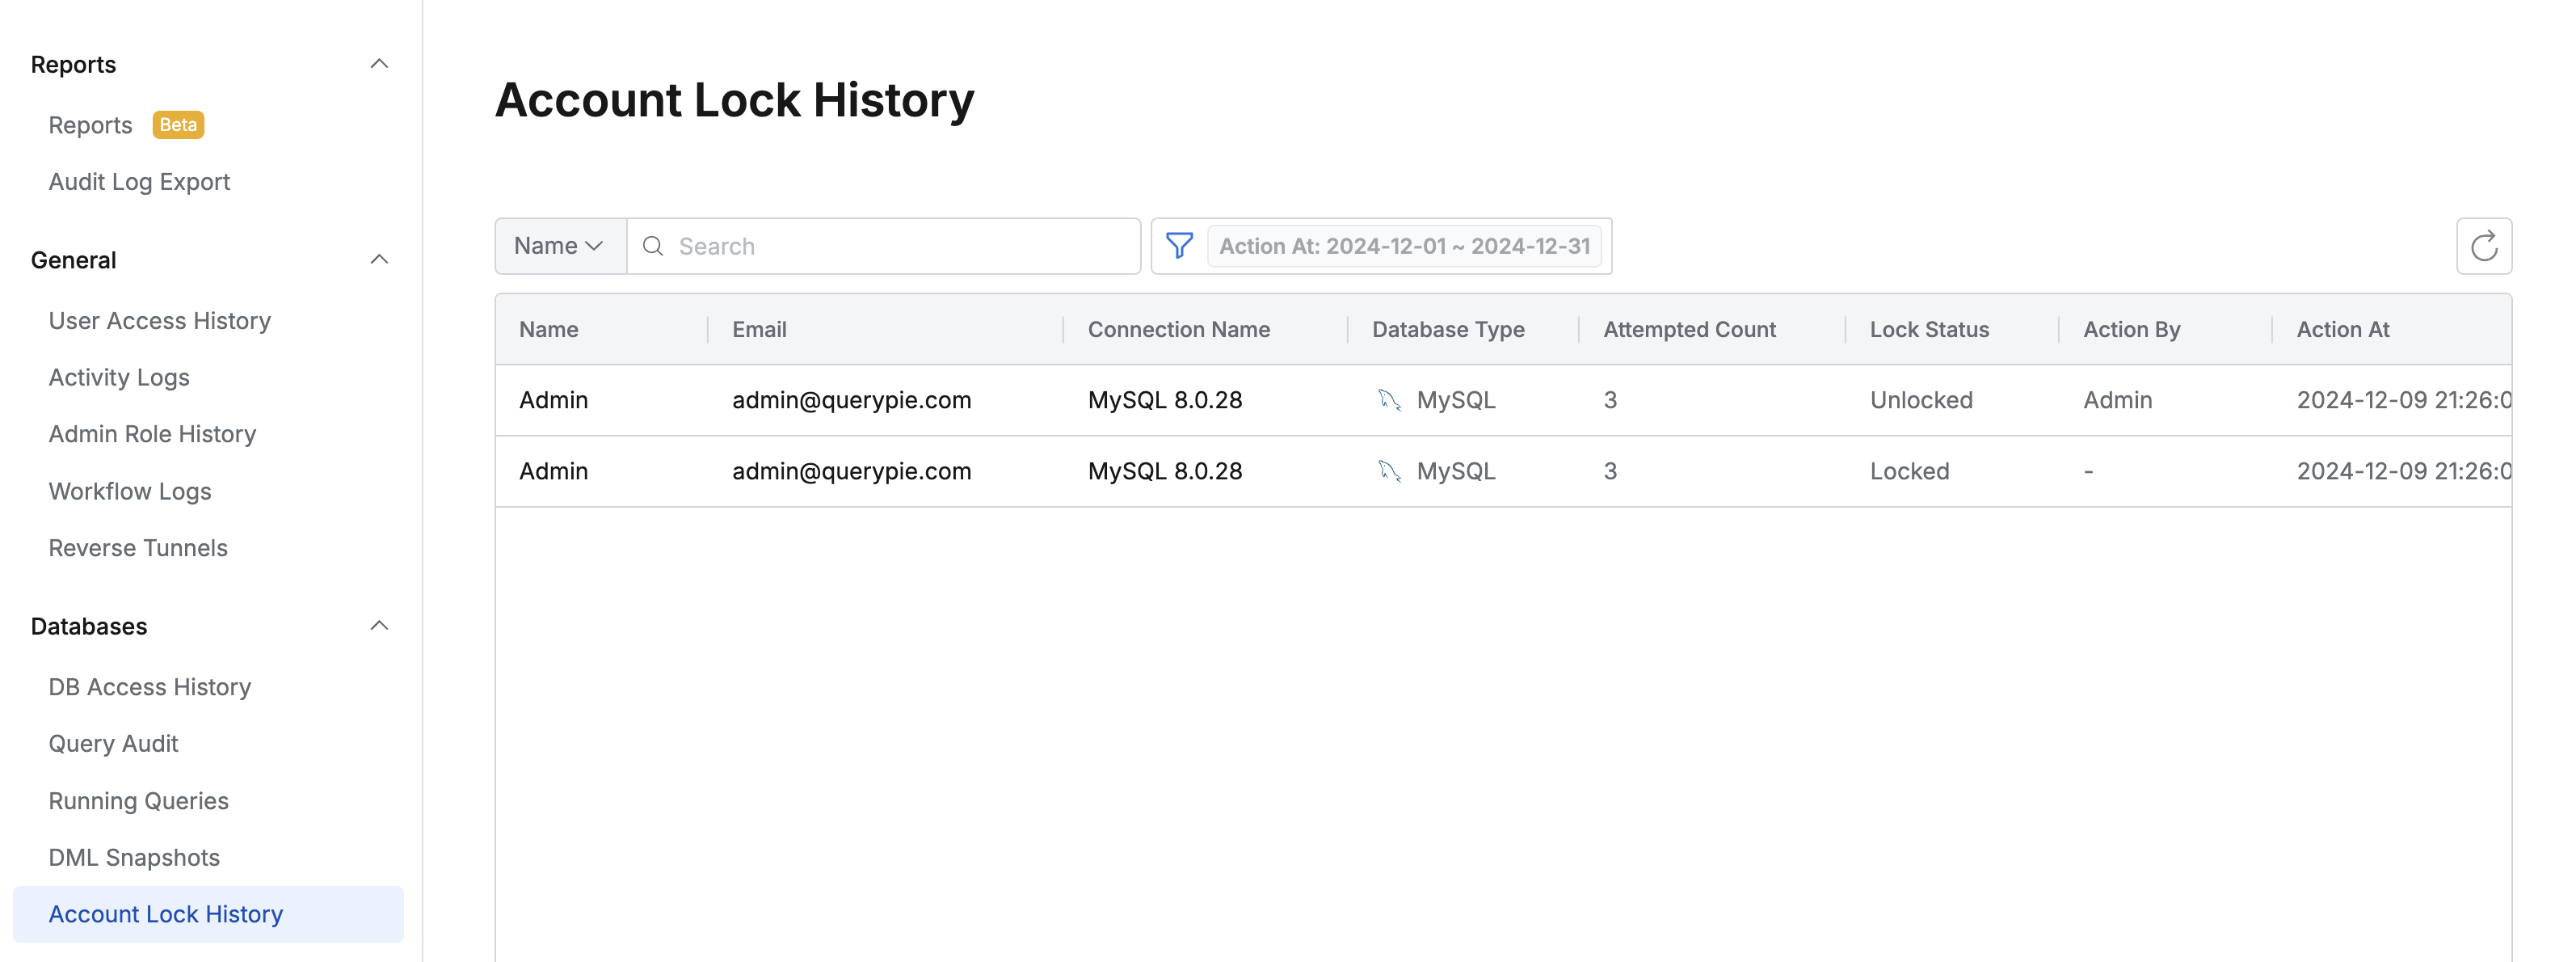This screenshot has width=2576, height=962.
Task: Click the Attempted Count column header
Action: point(1689,330)
